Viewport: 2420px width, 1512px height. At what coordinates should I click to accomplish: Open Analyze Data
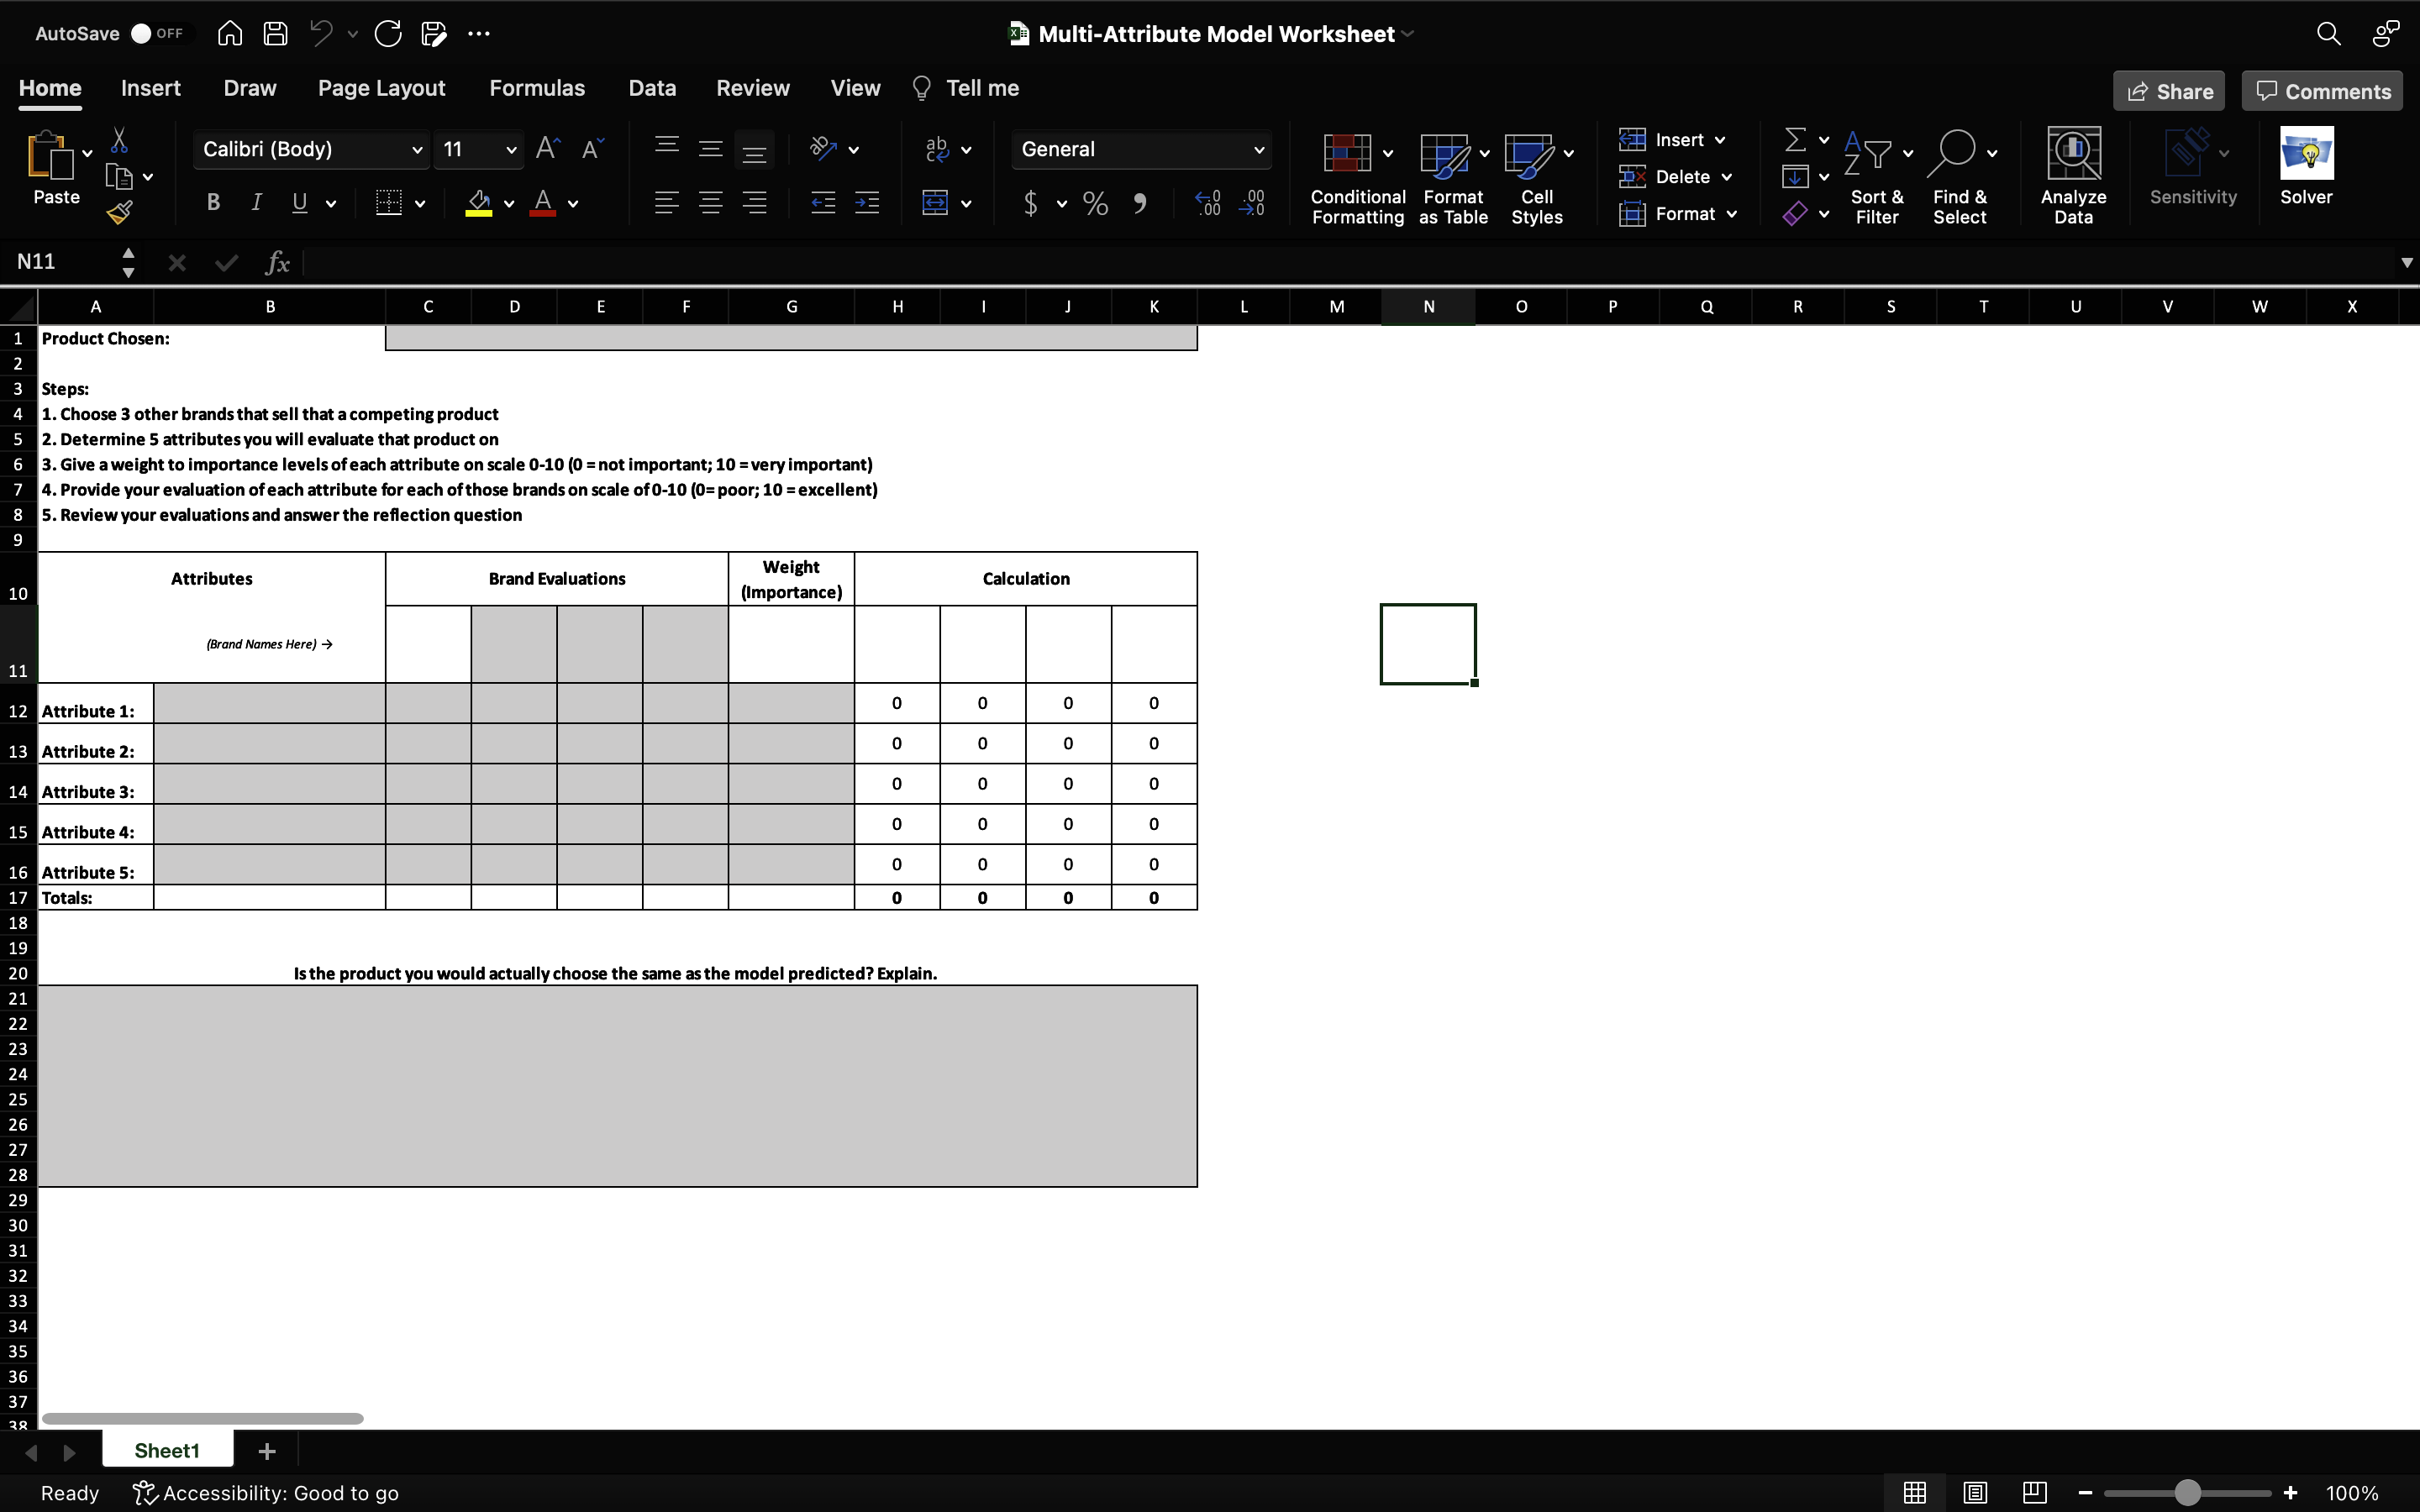pos(2071,175)
